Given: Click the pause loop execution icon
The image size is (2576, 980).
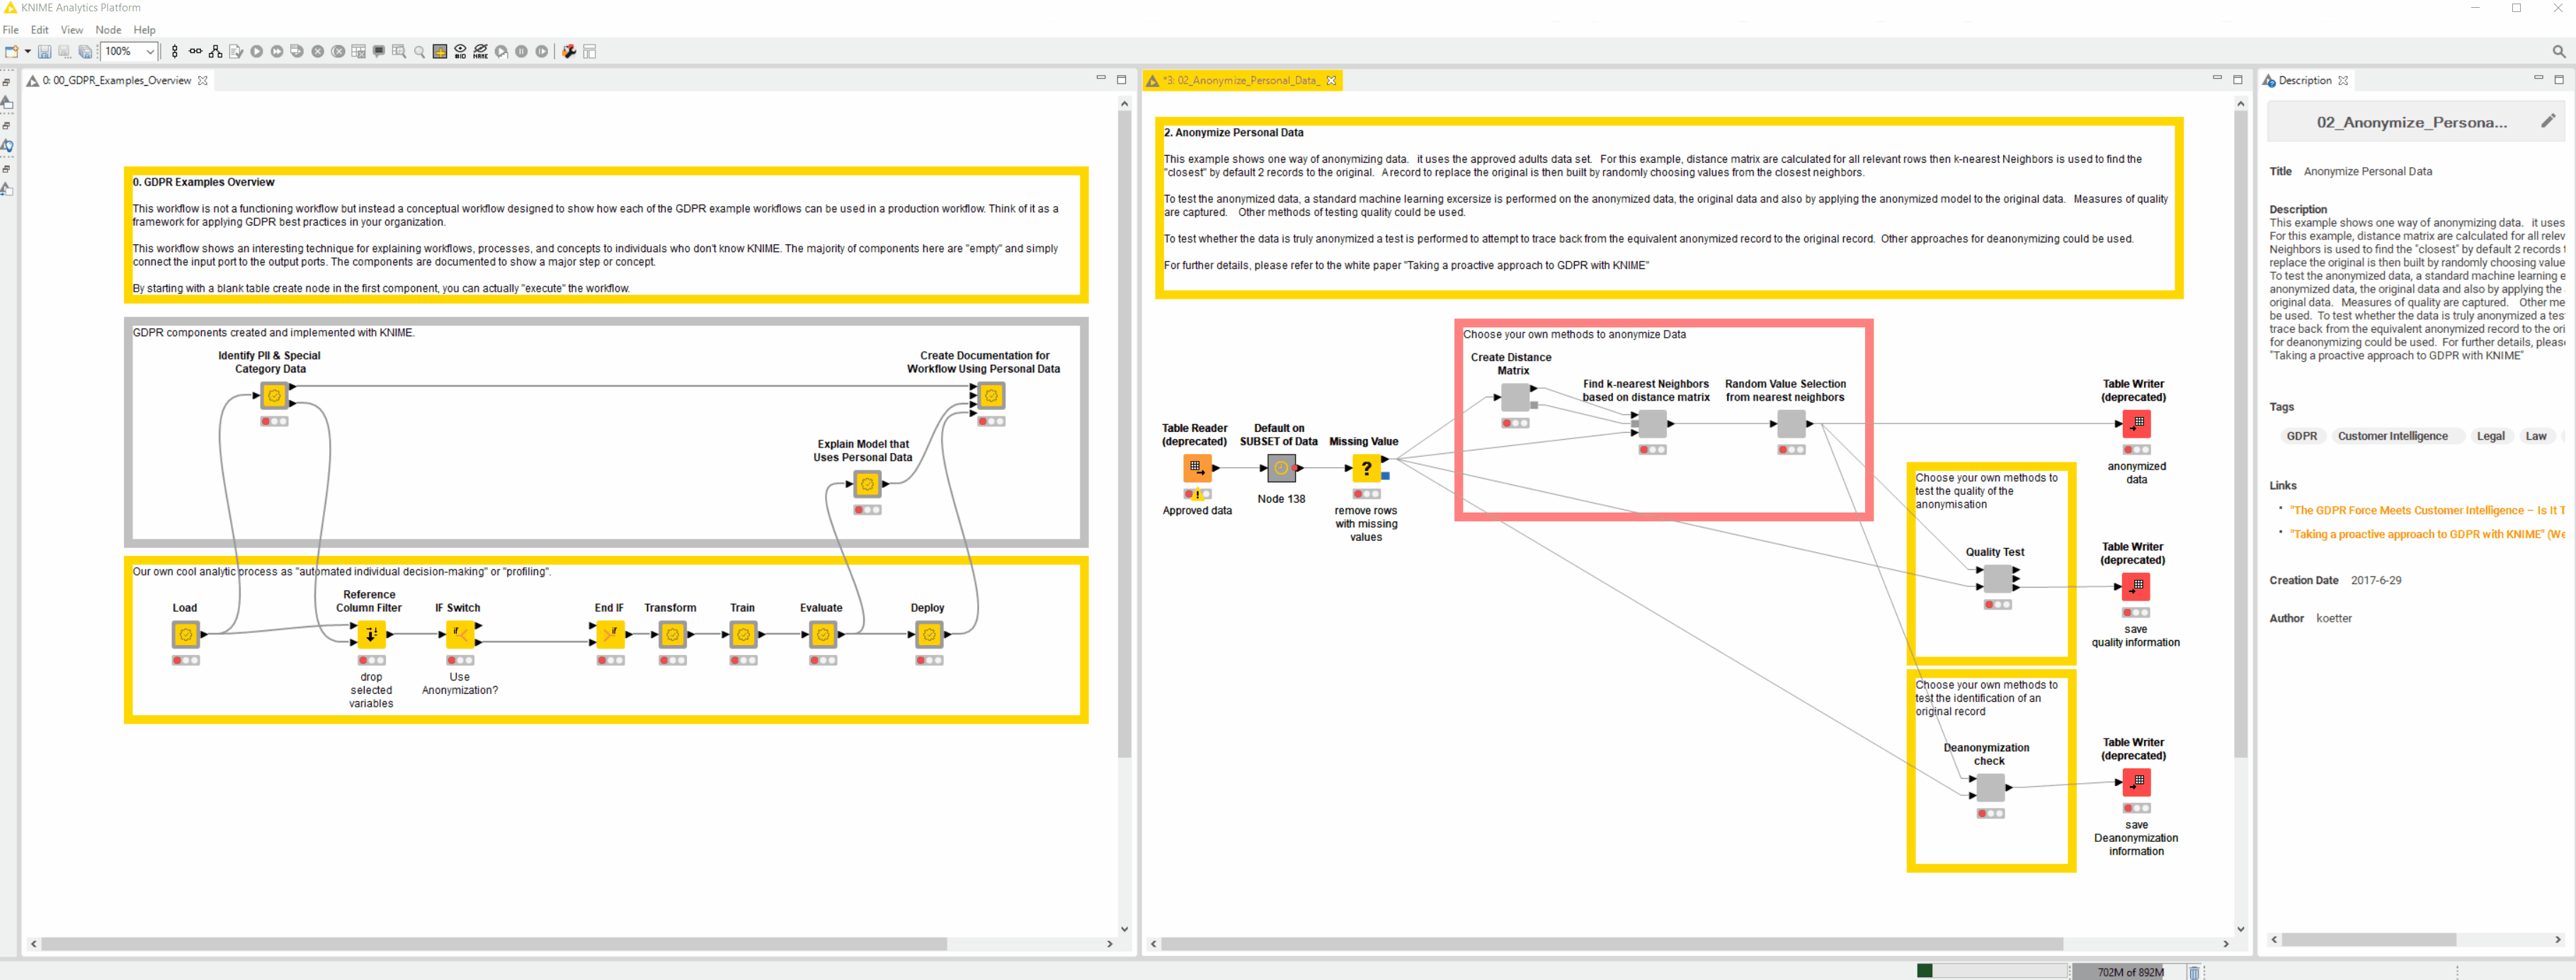Looking at the screenshot, I should click(x=522, y=51).
